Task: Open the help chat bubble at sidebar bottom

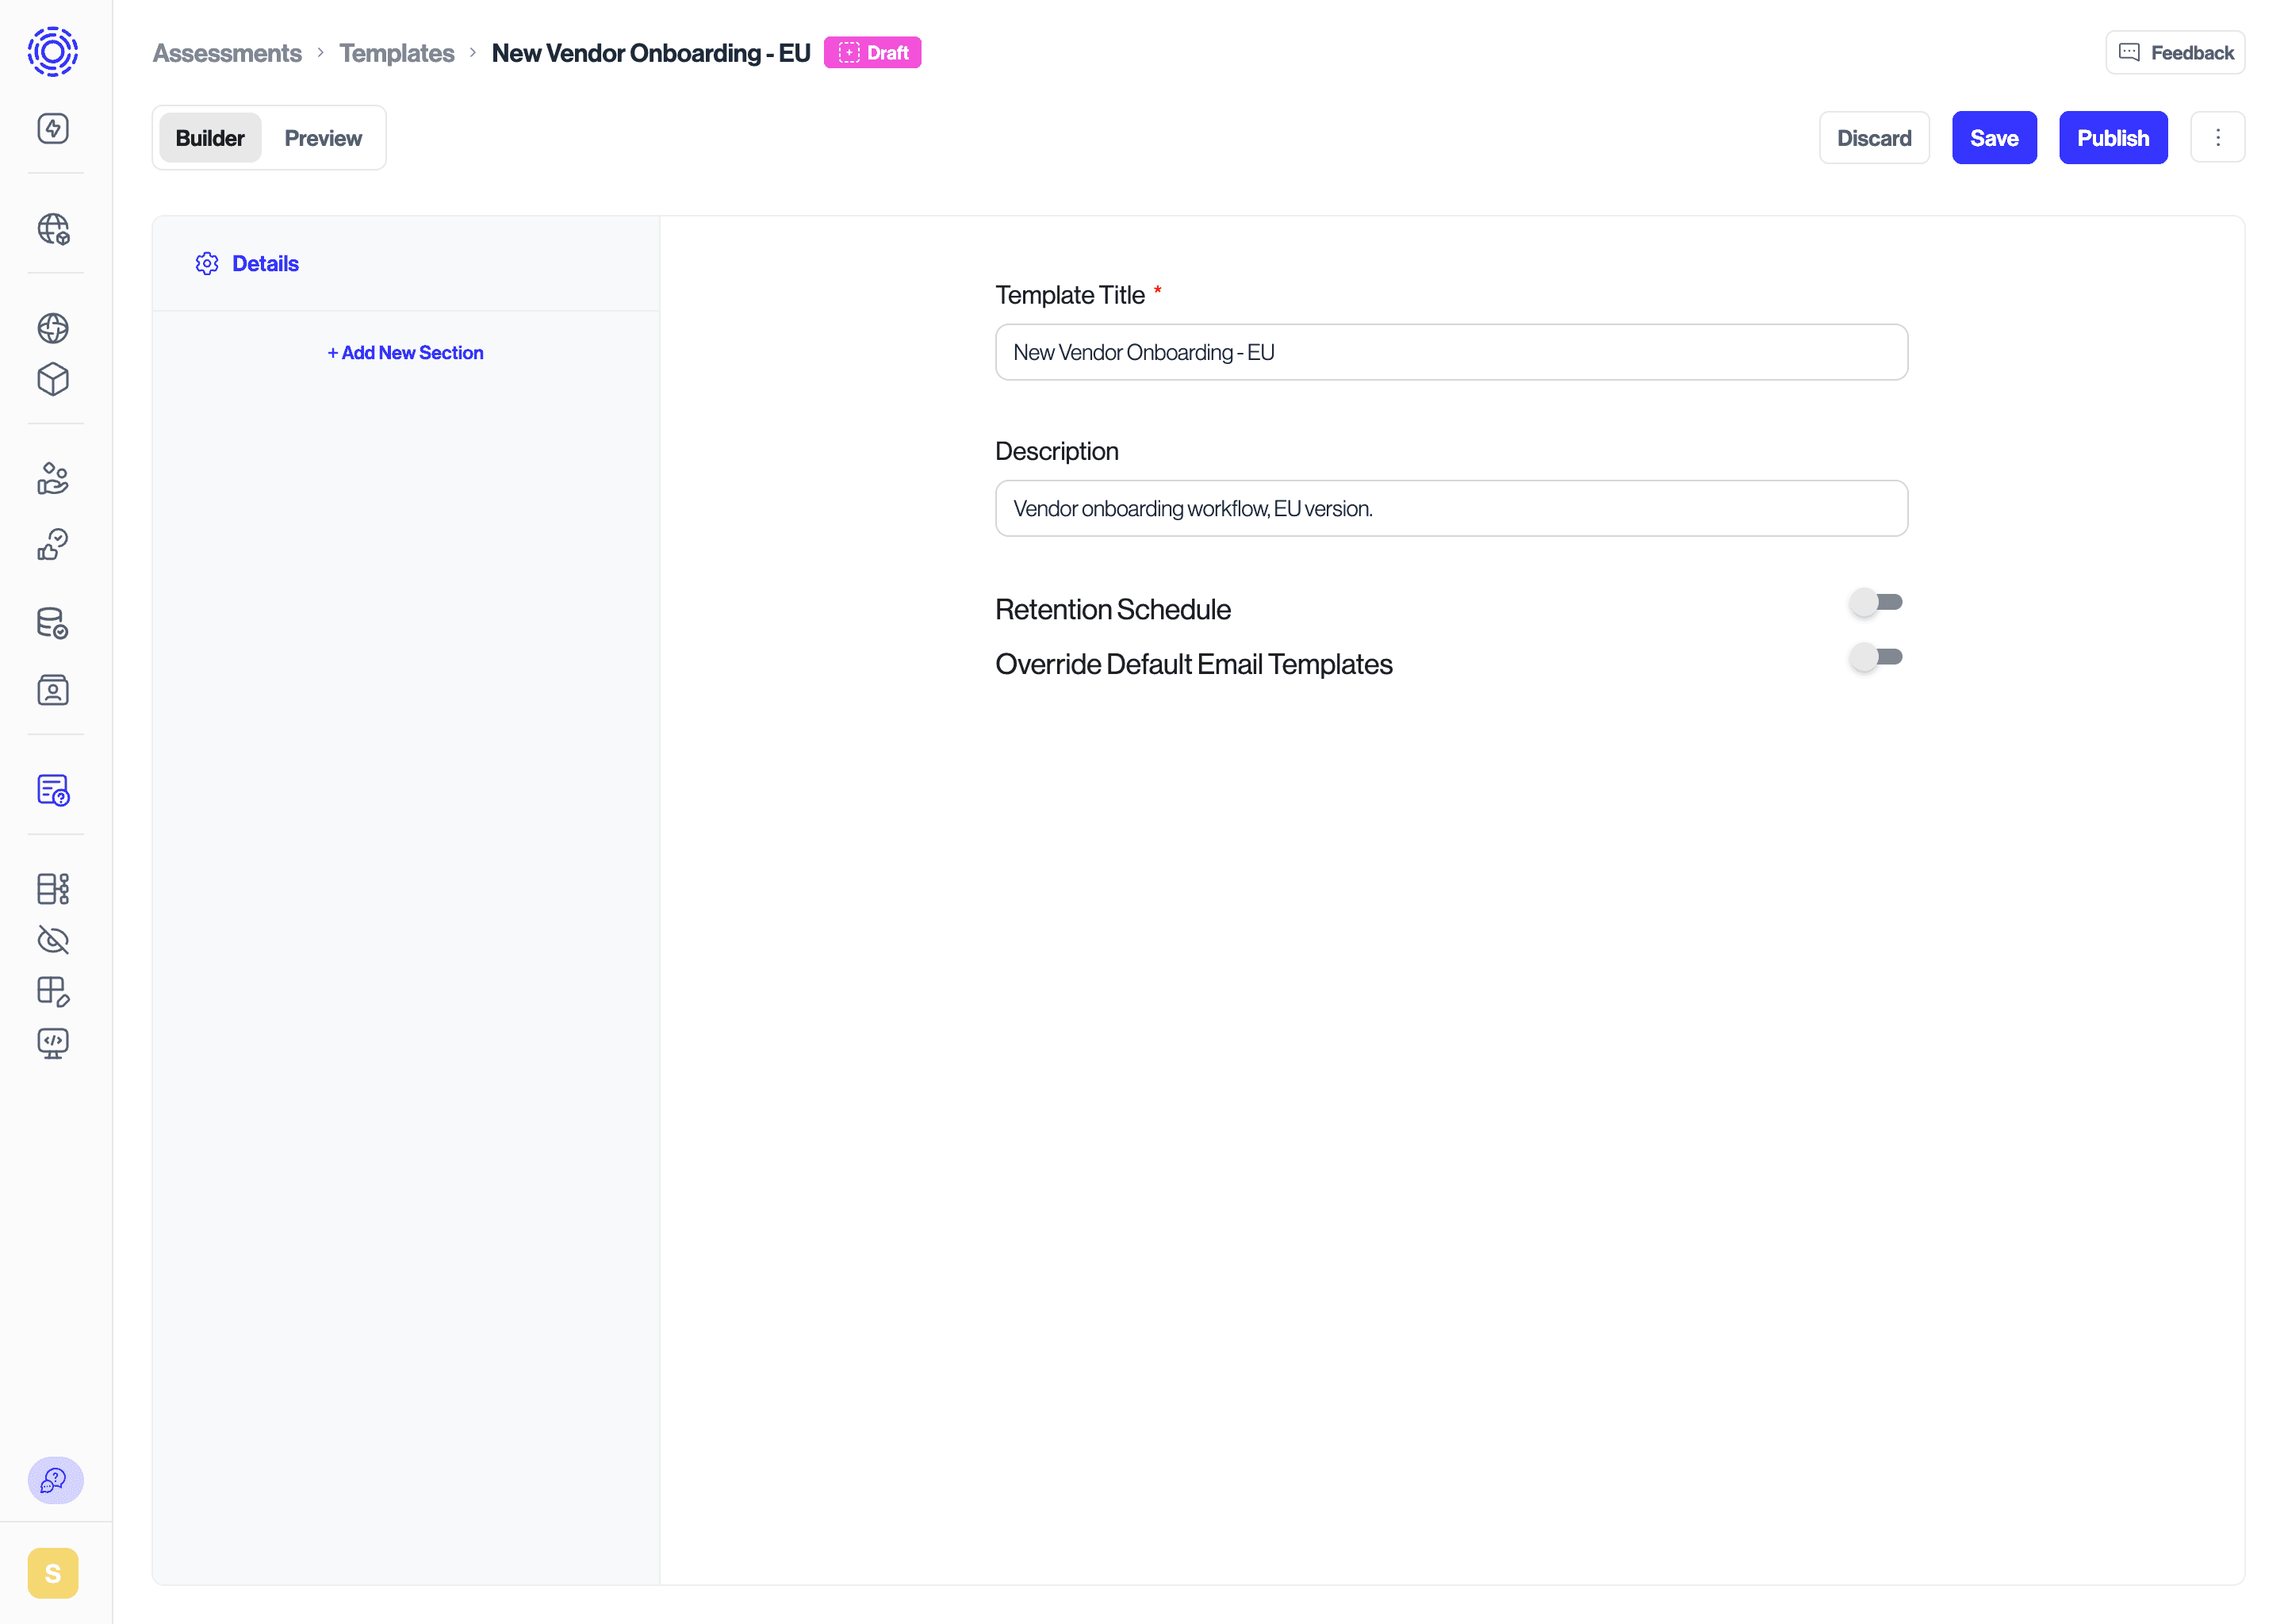Action: 55,1481
